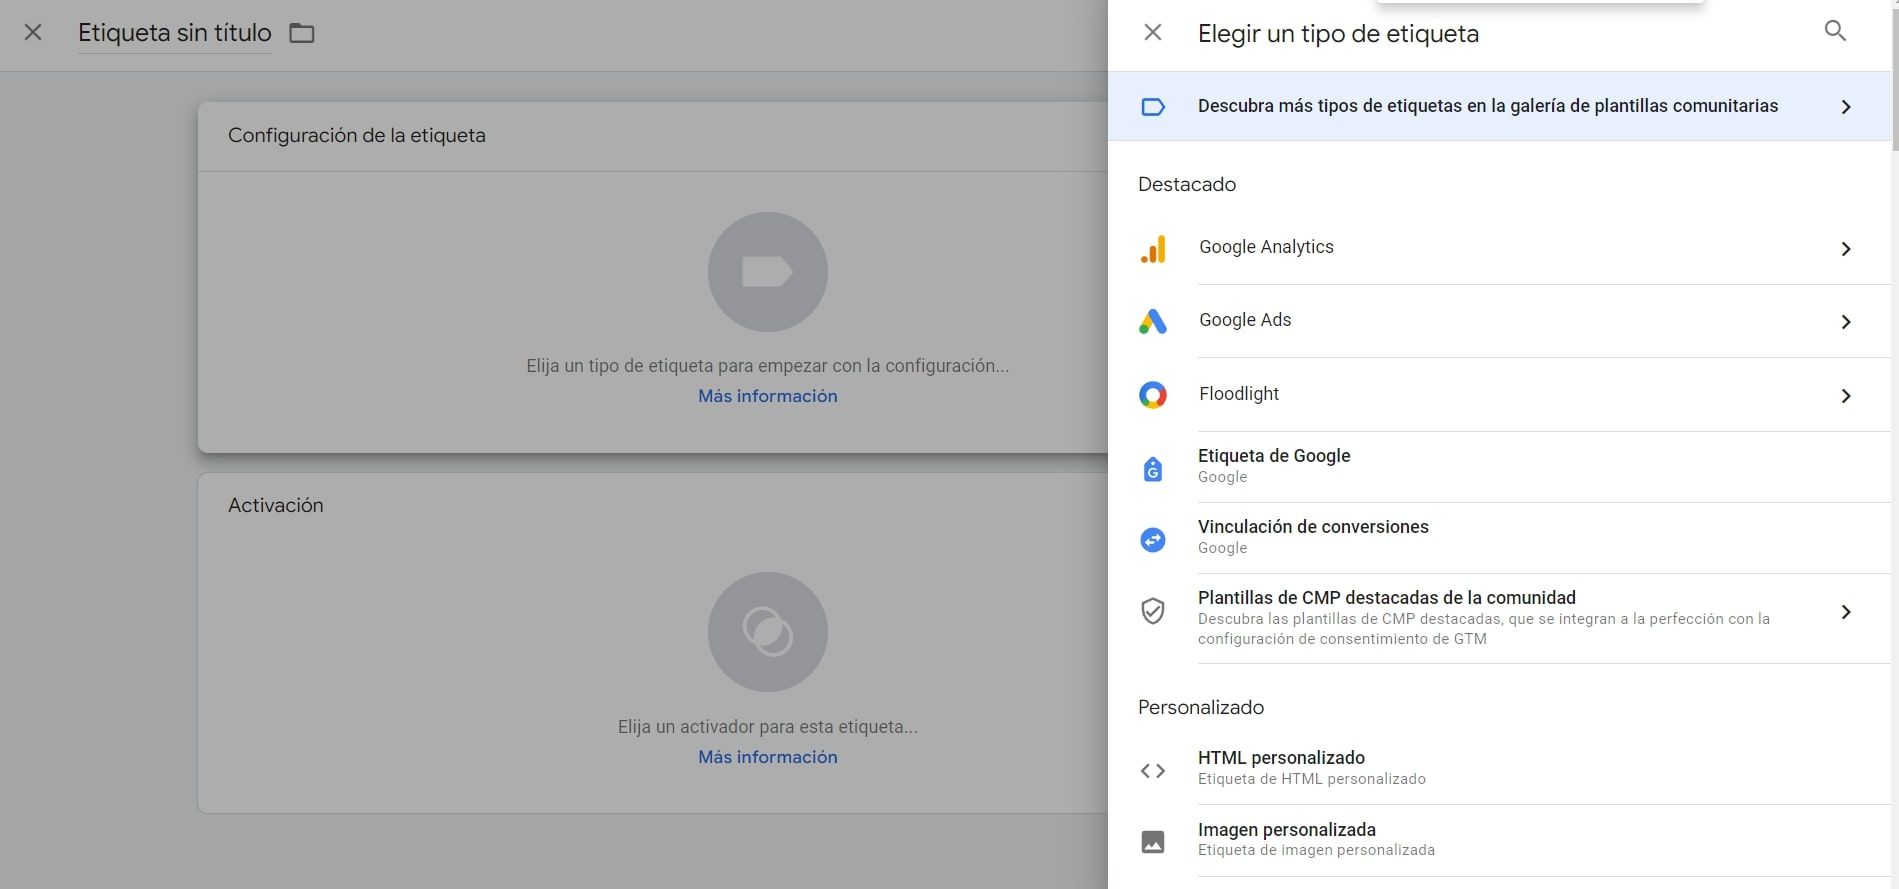Click the folder icon beside tag title

301,33
